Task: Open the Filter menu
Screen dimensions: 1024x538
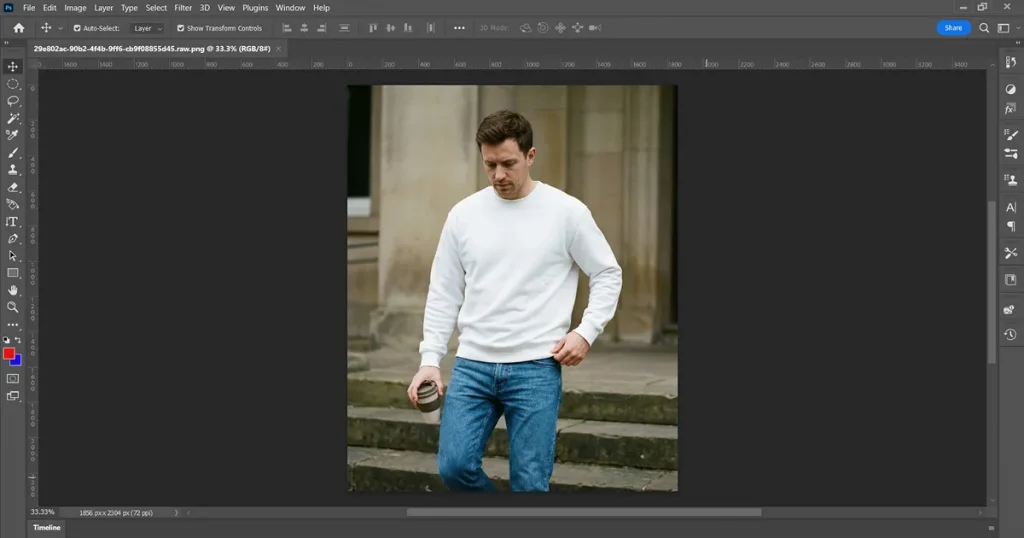Action: pyautogui.click(x=183, y=8)
